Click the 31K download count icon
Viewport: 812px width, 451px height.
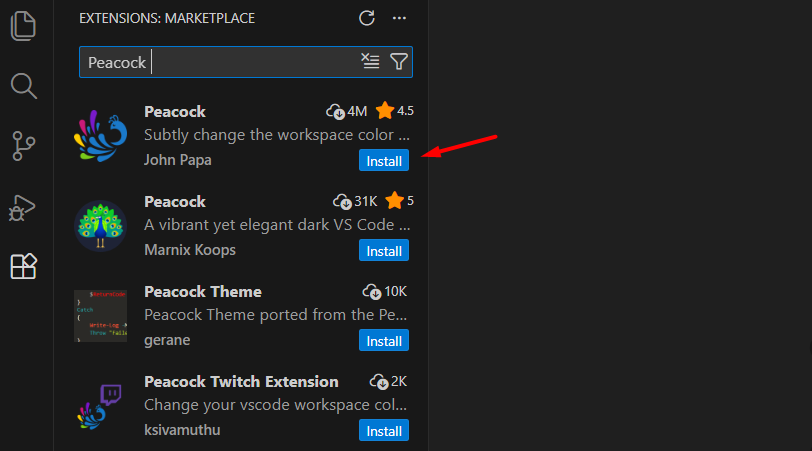(343, 201)
